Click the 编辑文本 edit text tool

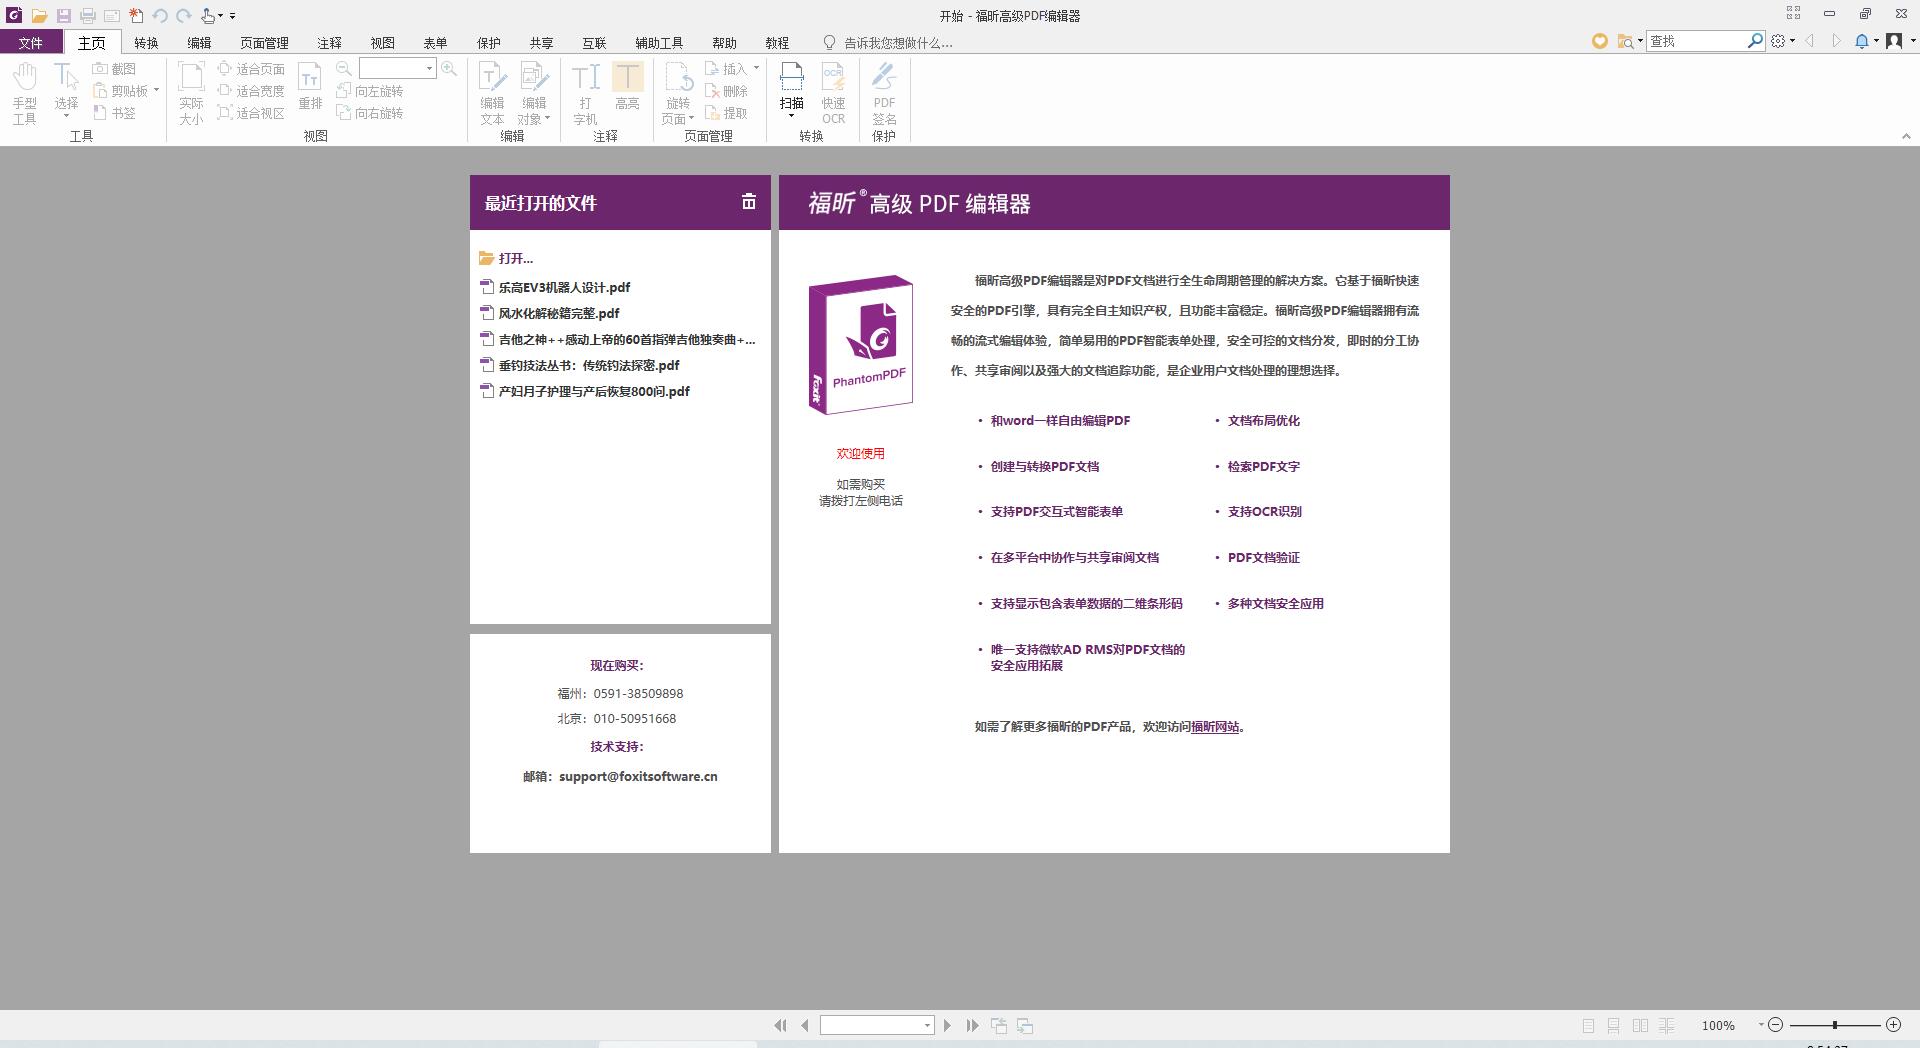click(492, 93)
